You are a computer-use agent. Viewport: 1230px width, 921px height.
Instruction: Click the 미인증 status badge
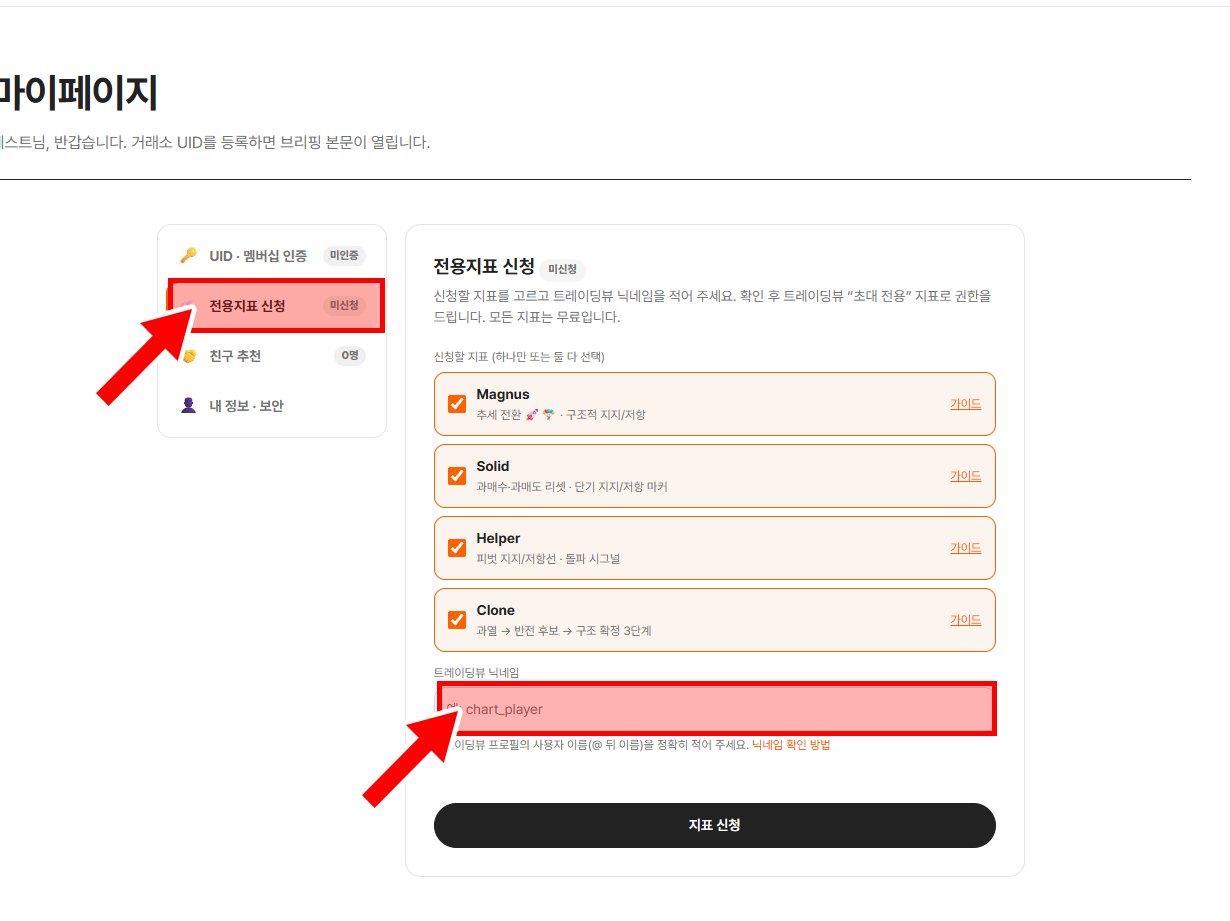coord(344,255)
